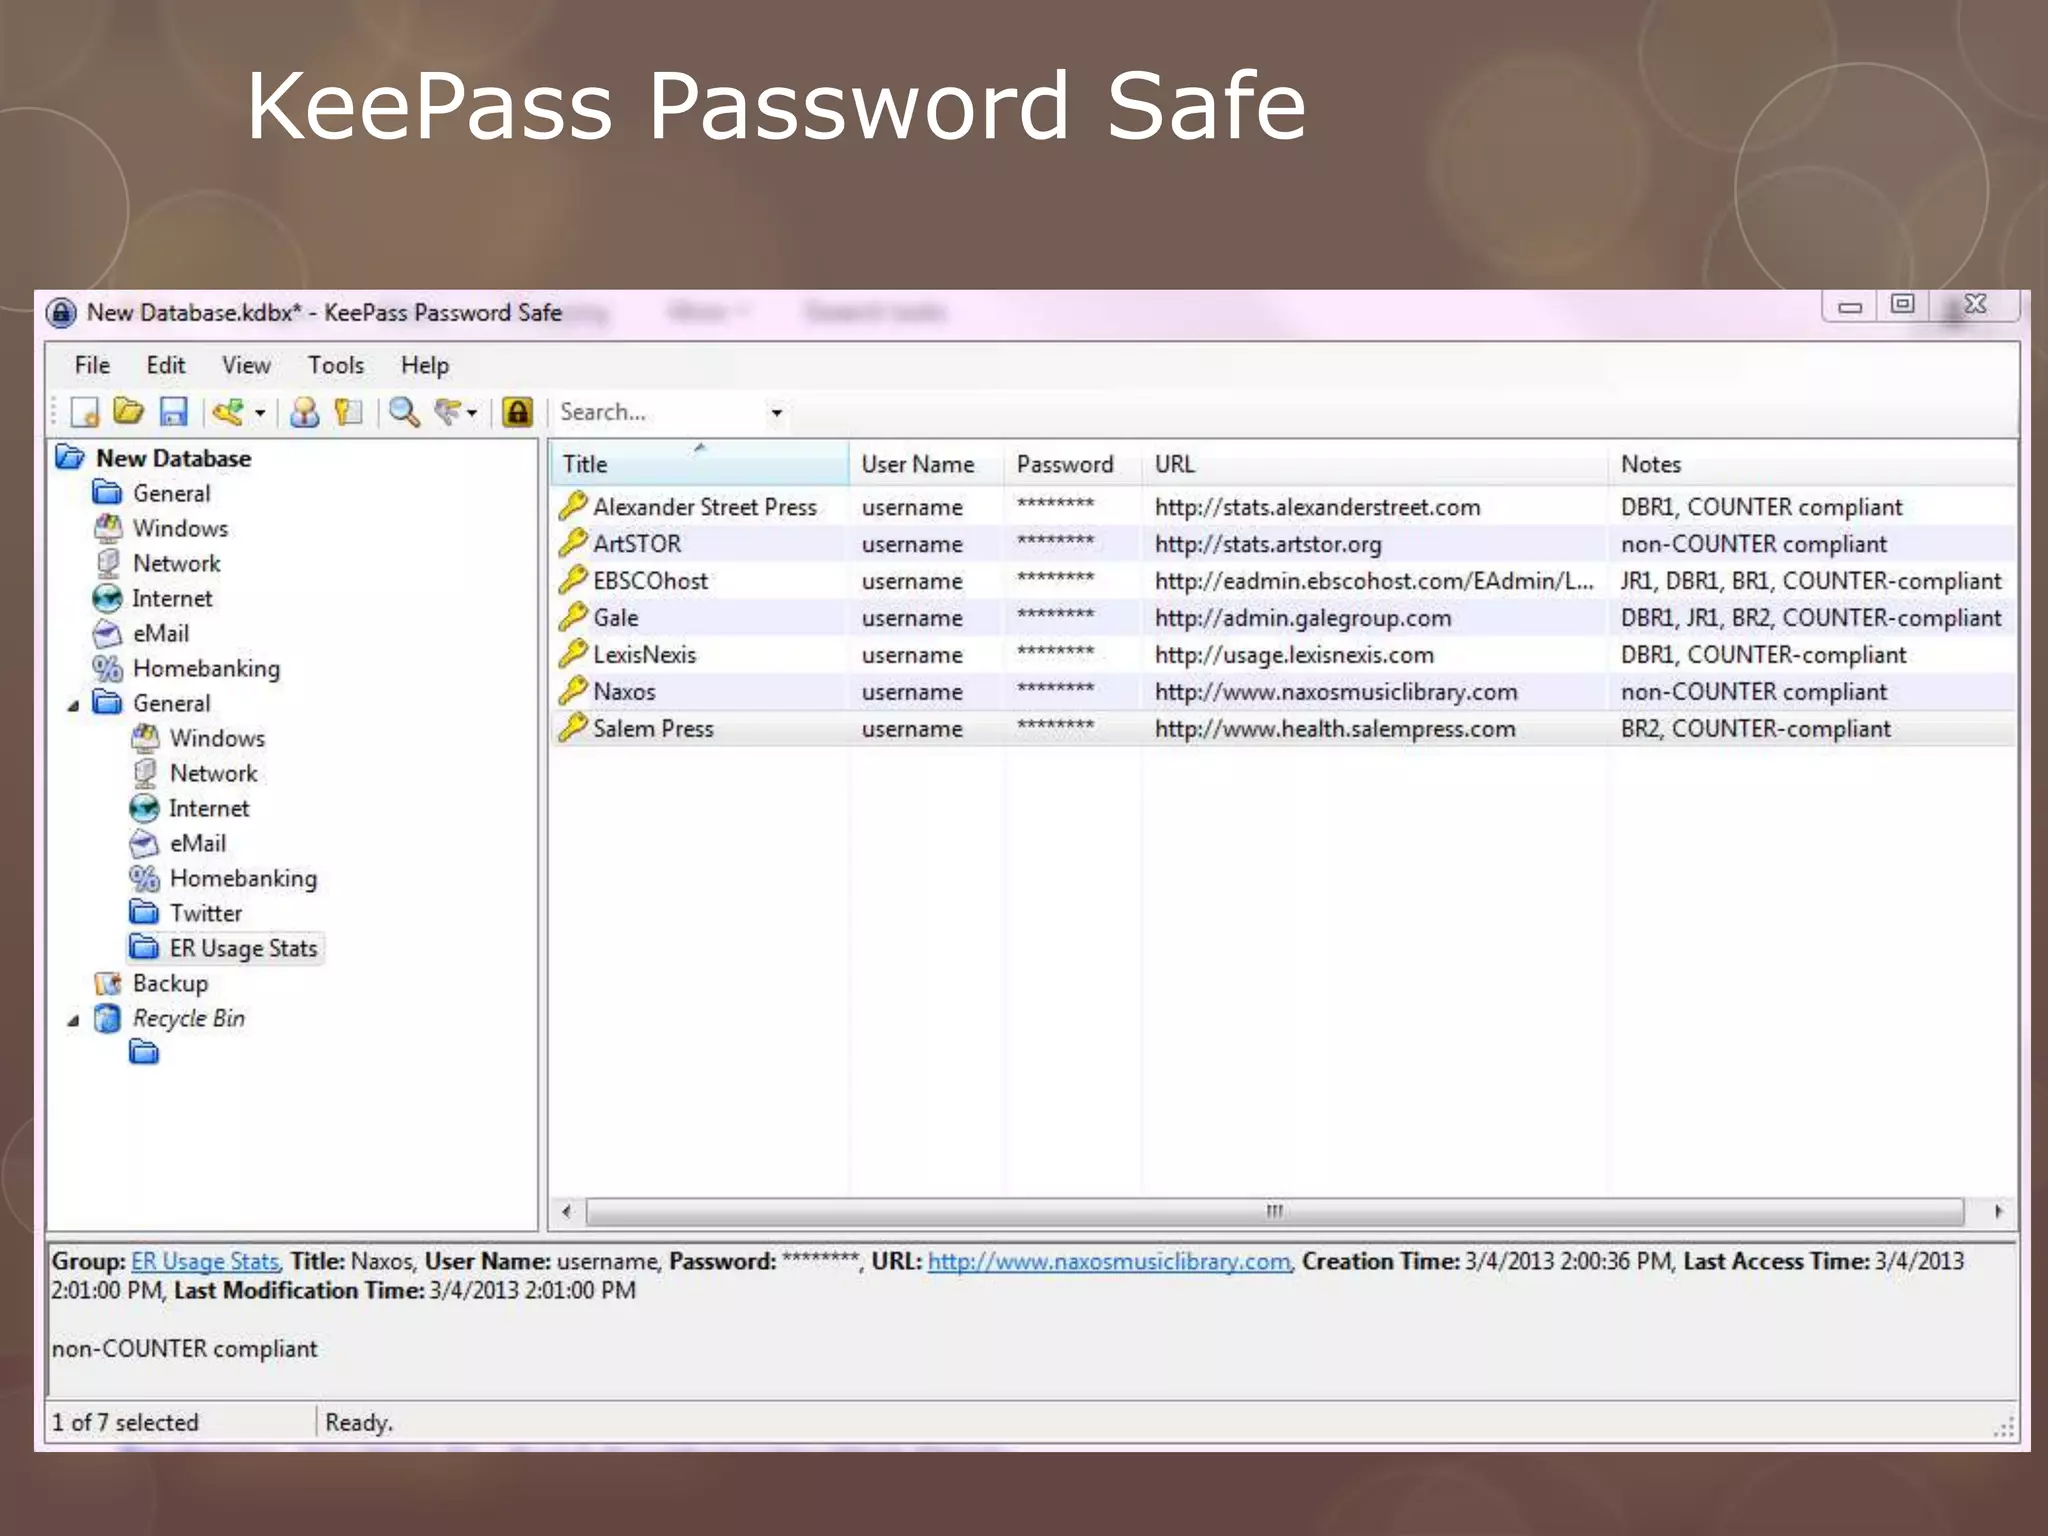Click the scrollbar right arrow

tap(1998, 1212)
